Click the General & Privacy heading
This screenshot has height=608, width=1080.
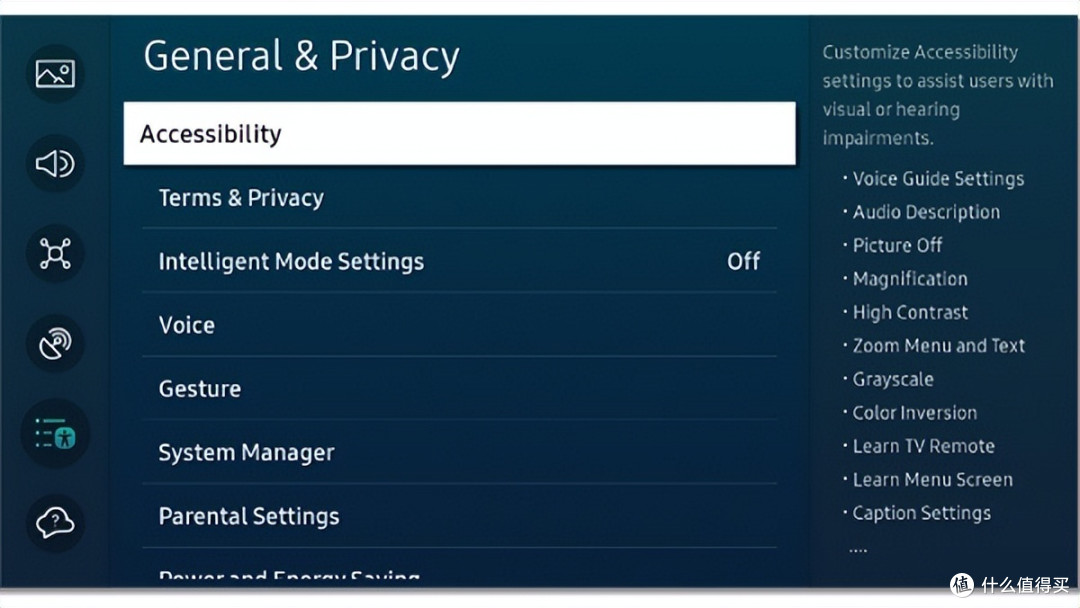pyautogui.click(x=301, y=56)
